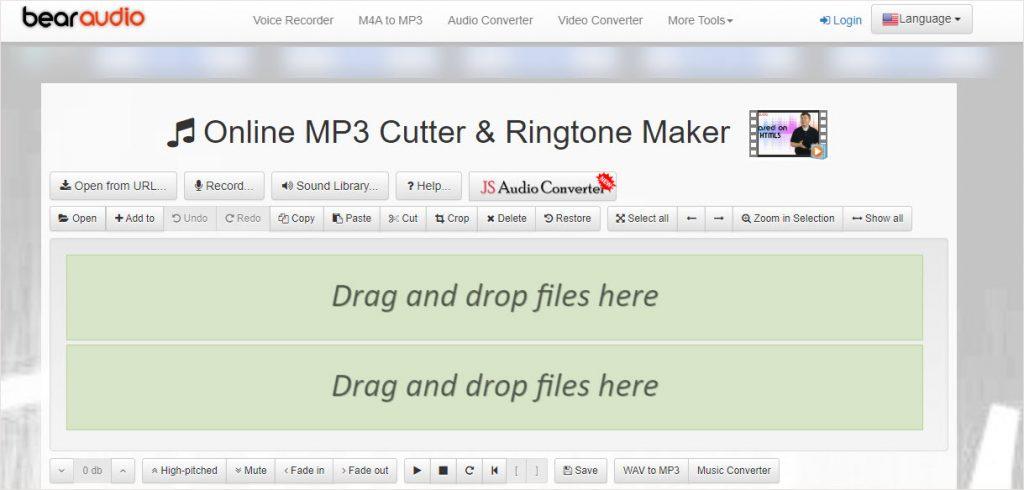Click Zoom in Selection
The width and height of the screenshot is (1024, 490).
point(788,218)
